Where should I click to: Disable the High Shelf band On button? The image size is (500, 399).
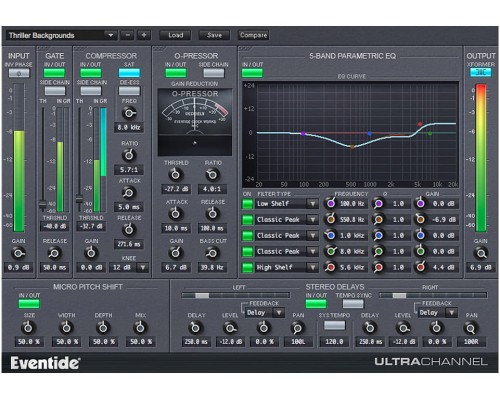point(247,267)
